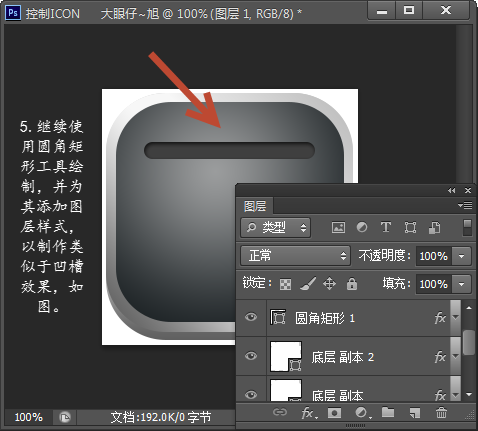Image resolution: width=478 pixels, height=431 pixels.
Task: Hide the 底层 副本 2 layer eye
Action: click(x=251, y=356)
